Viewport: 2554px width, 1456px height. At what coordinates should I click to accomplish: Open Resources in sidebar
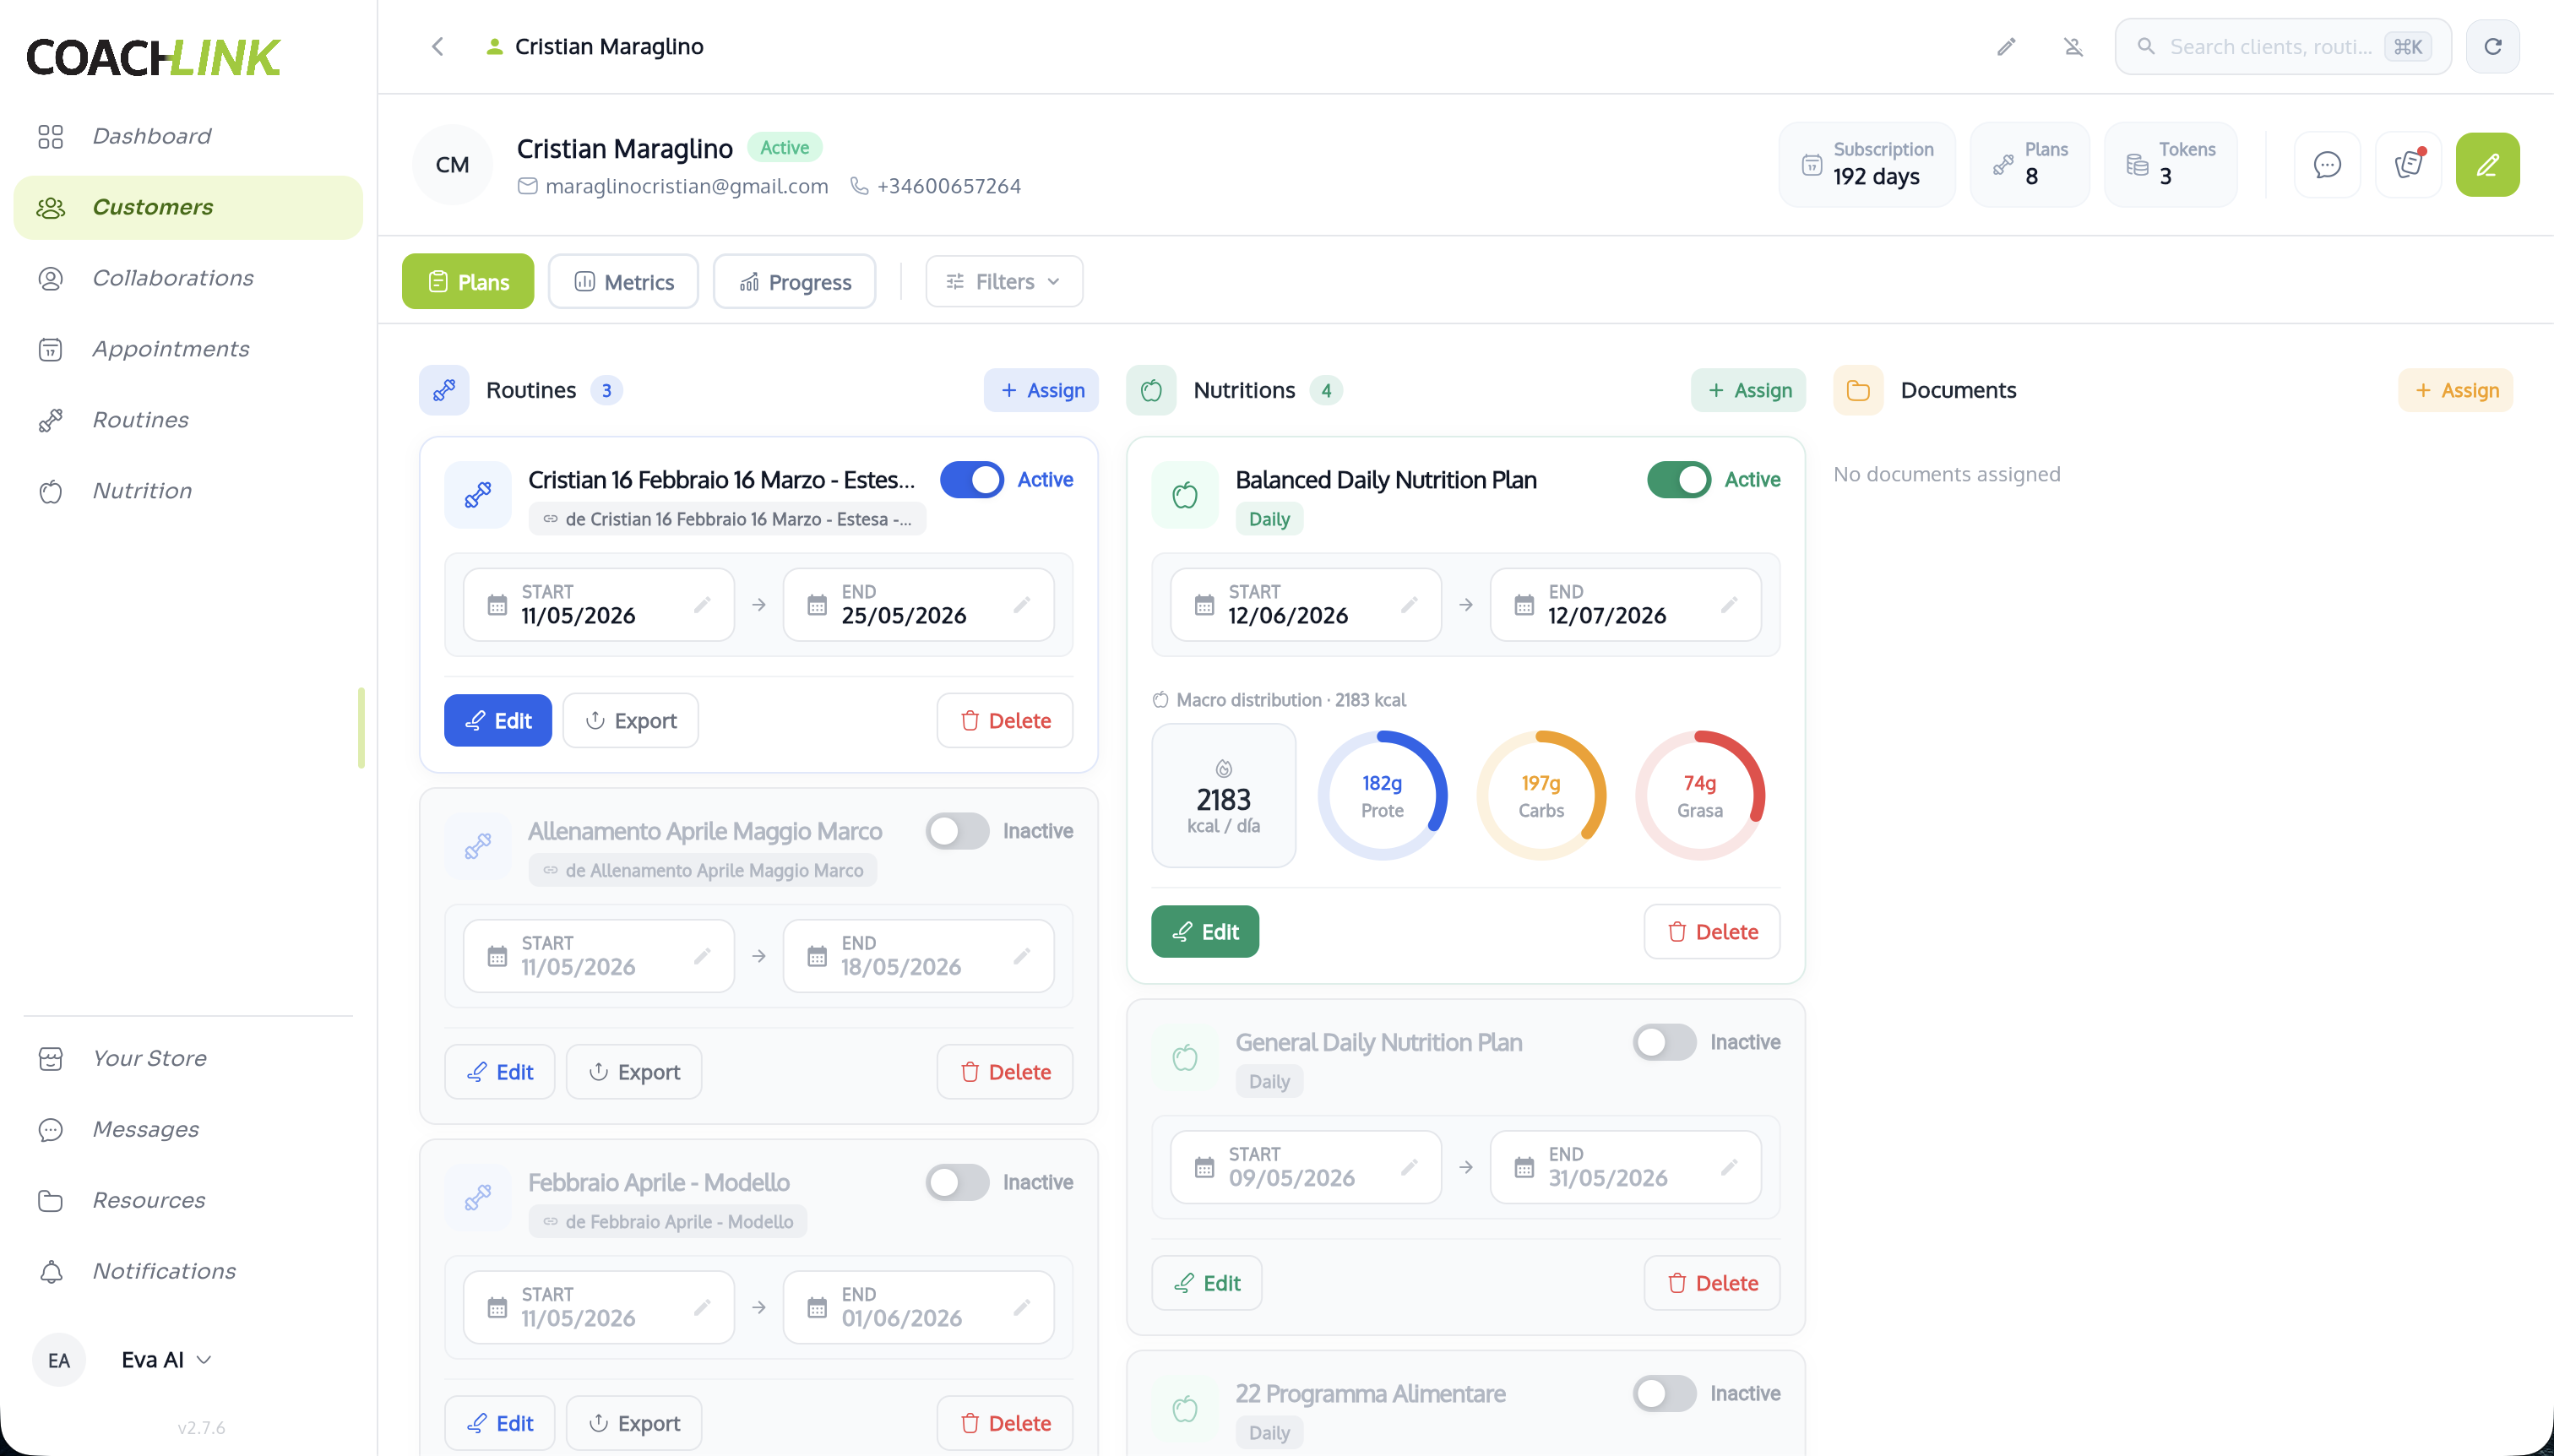click(x=188, y=1200)
